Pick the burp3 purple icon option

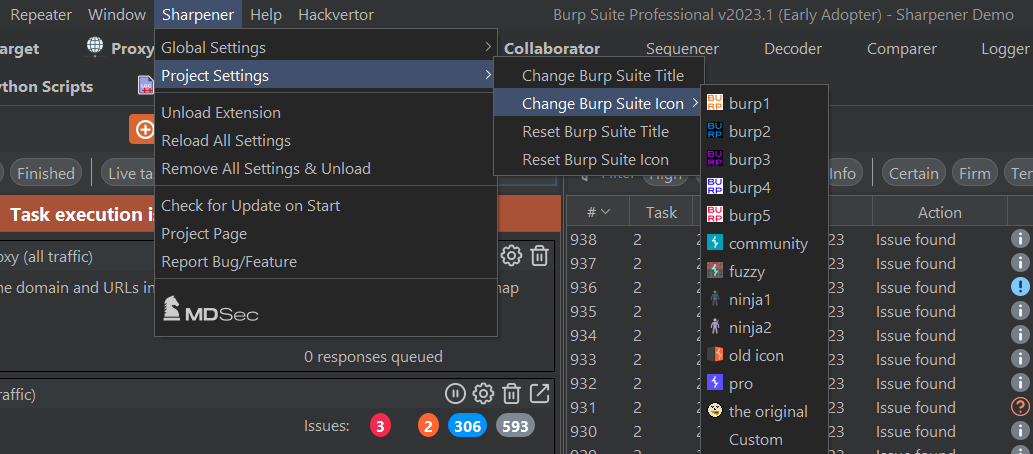click(x=763, y=159)
